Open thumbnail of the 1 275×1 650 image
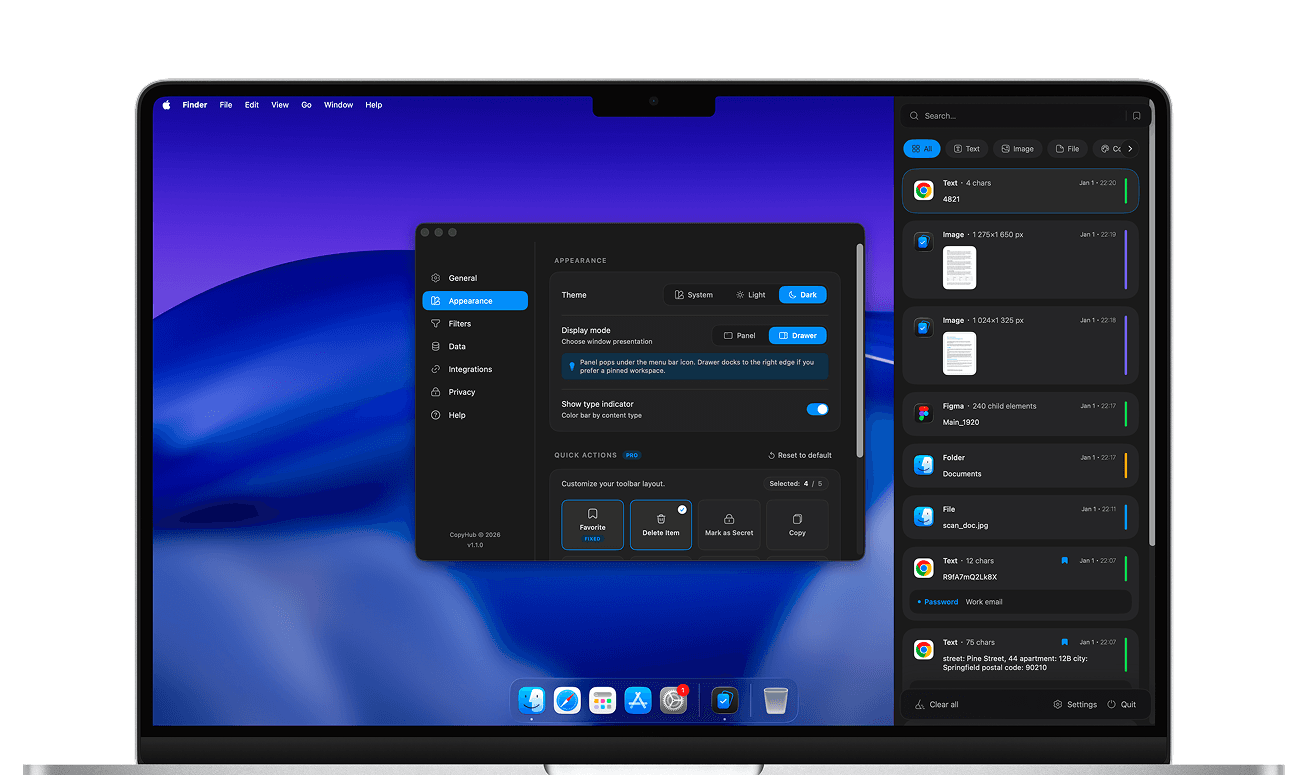This screenshot has width=1308, height=775. (x=959, y=268)
